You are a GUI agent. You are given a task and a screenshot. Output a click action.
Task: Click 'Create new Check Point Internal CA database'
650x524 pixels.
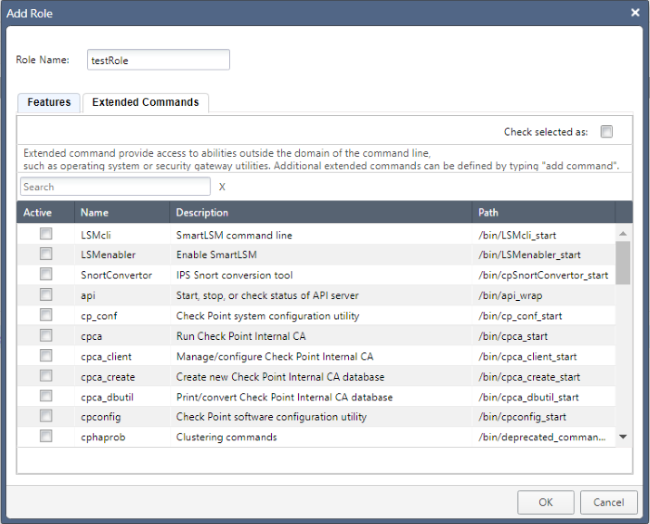(280, 377)
